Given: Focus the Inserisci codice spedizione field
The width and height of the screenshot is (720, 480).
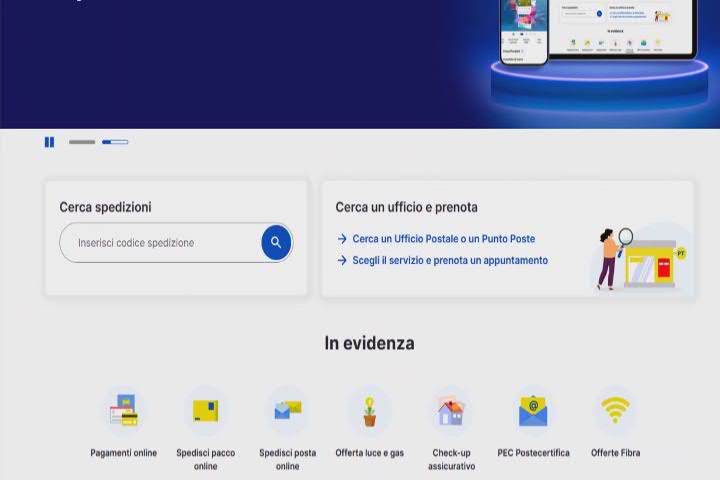Looking at the screenshot, I should click(x=160, y=243).
